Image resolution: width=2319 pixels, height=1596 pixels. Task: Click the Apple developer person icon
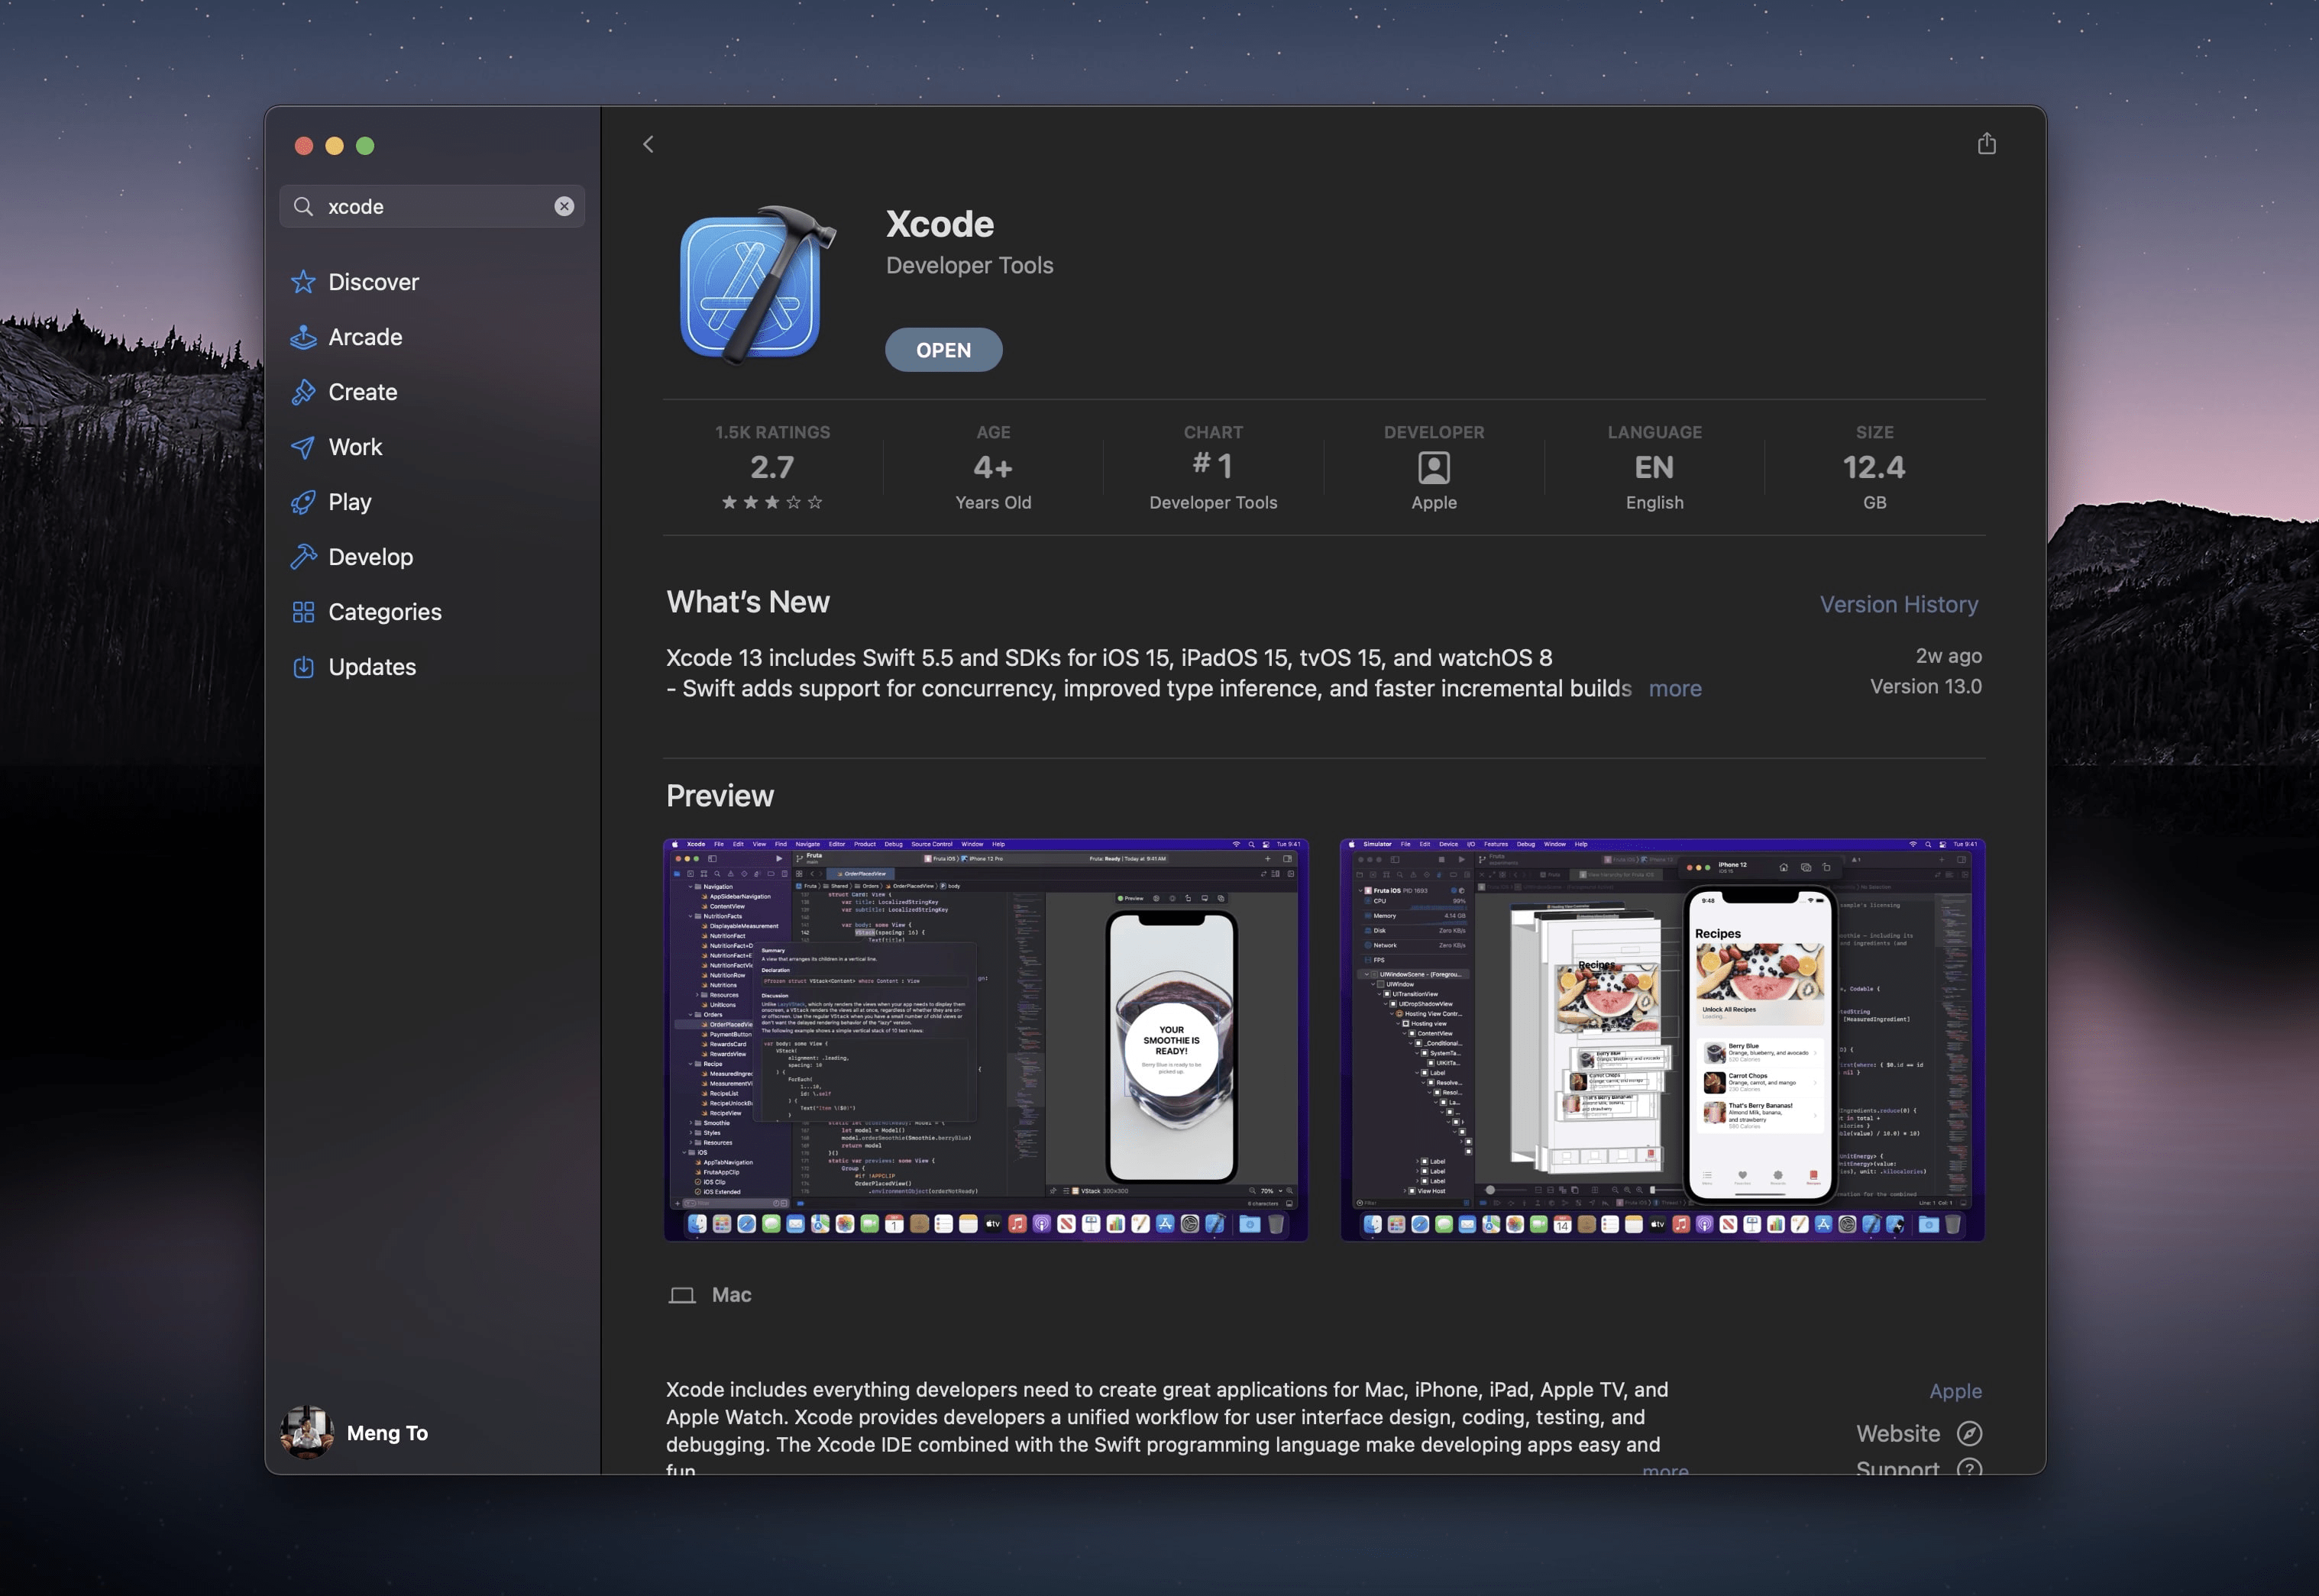1433,467
